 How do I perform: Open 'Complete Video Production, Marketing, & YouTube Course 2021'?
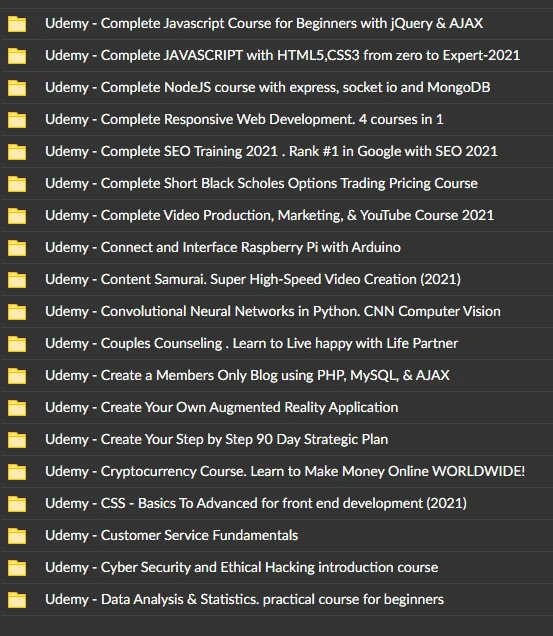(297, 215)
